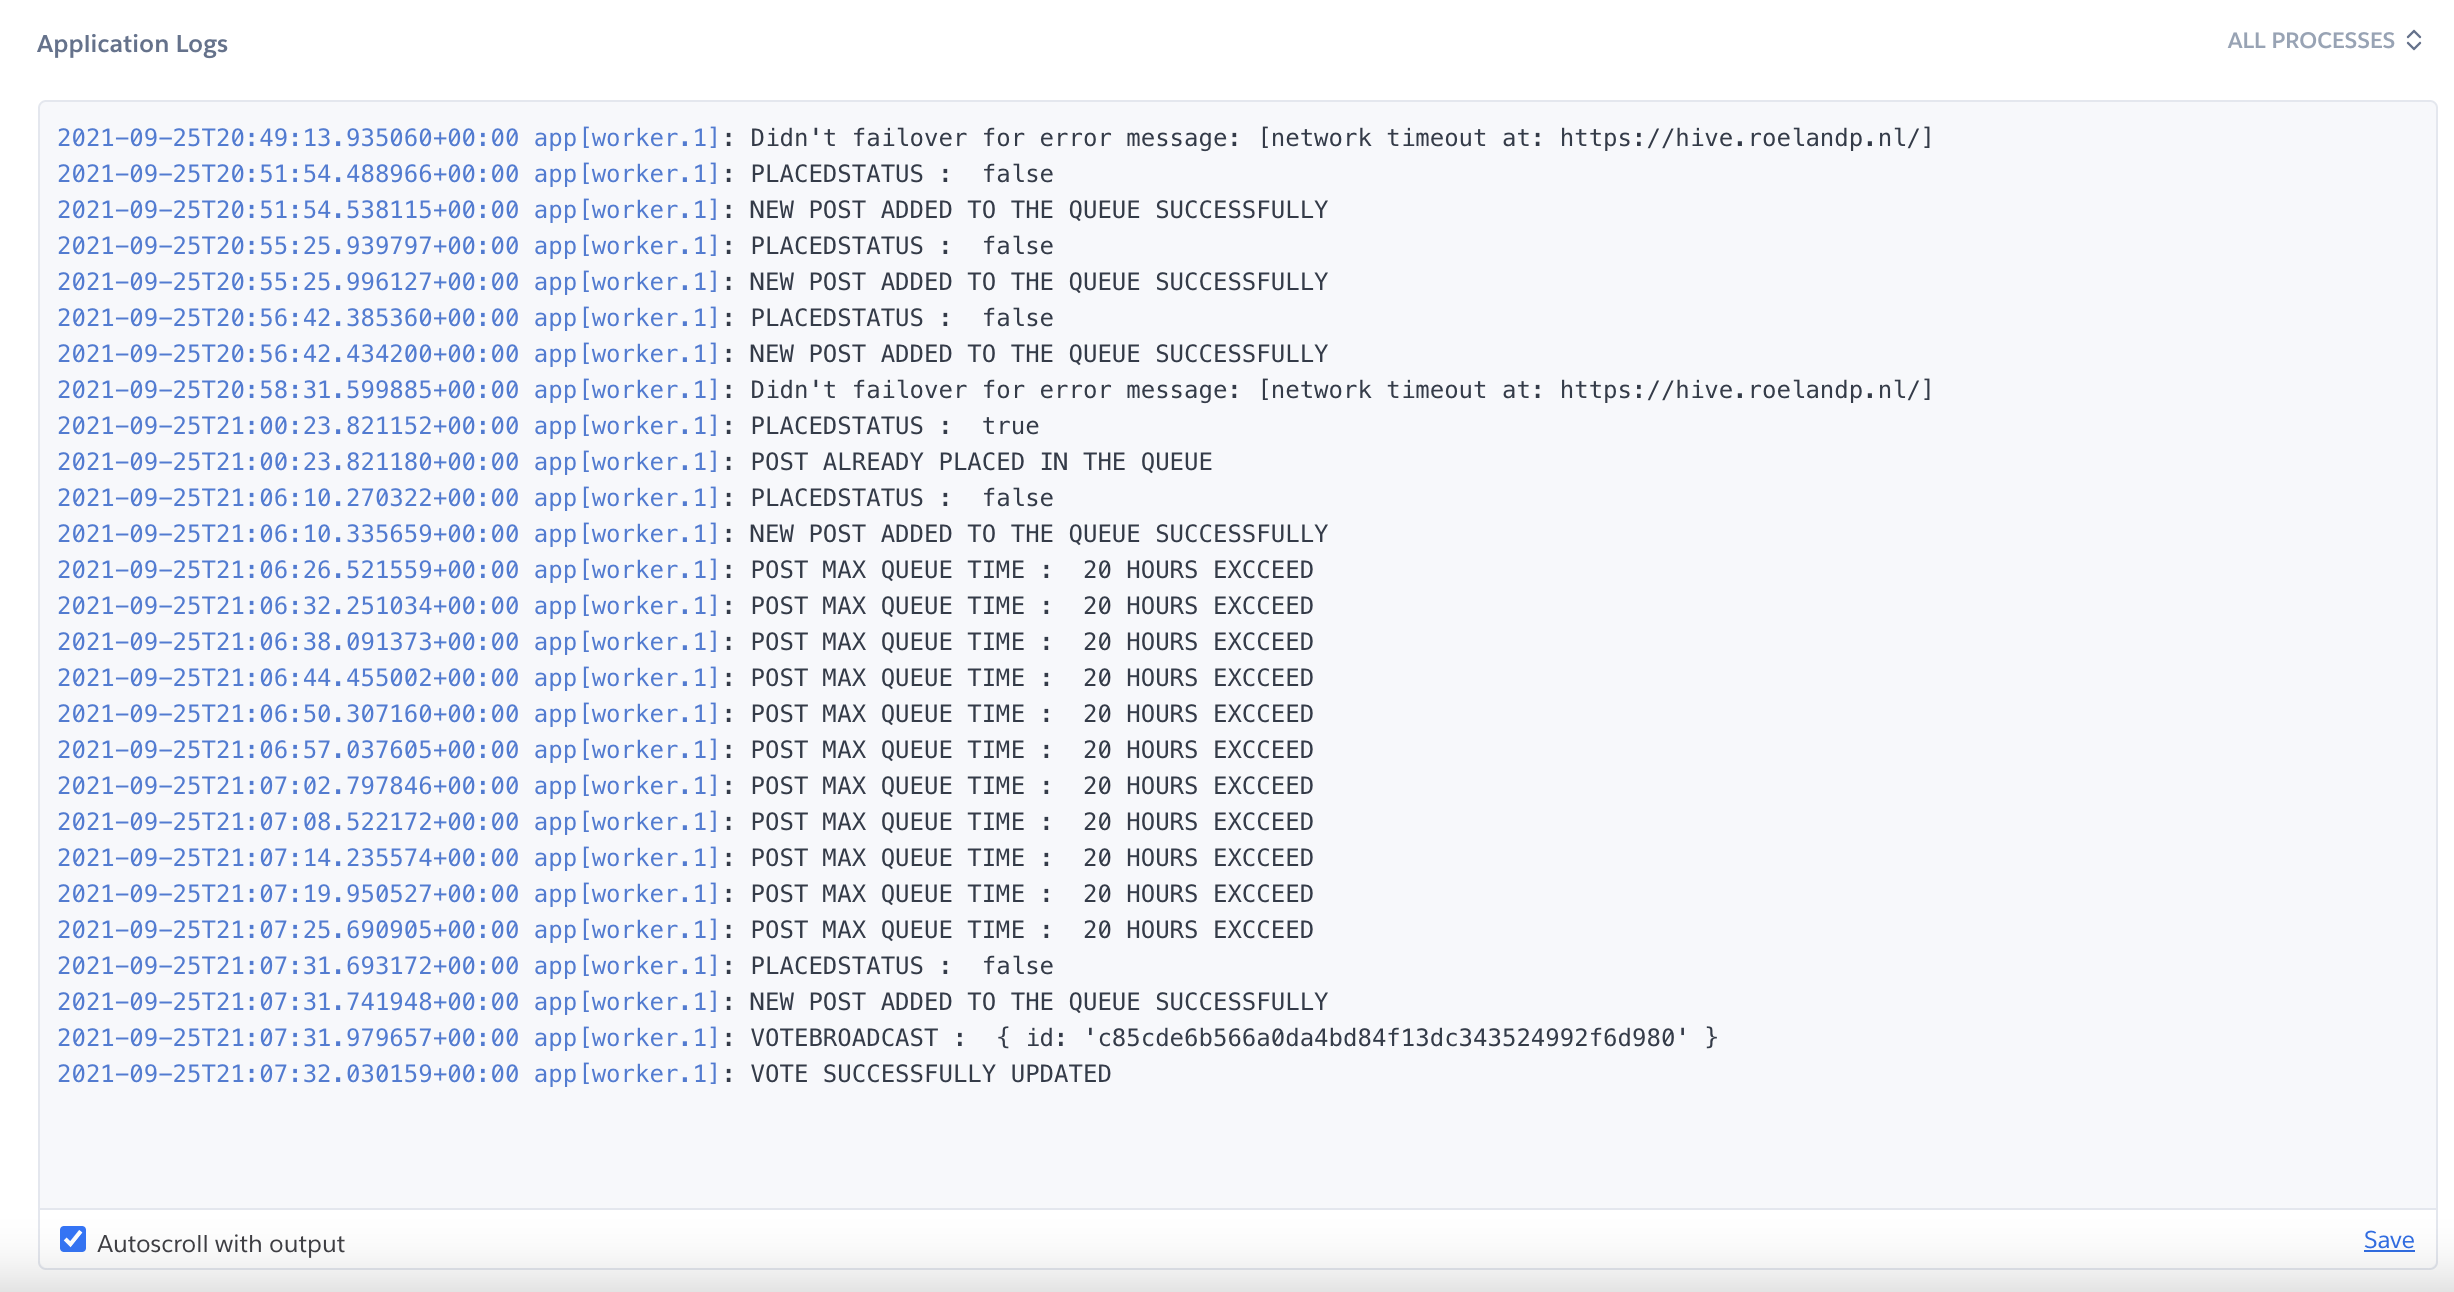Select PLACEDSTATUS true line at 21:00:23.821152
The image size is (2454, 1292).
(548, 426)
